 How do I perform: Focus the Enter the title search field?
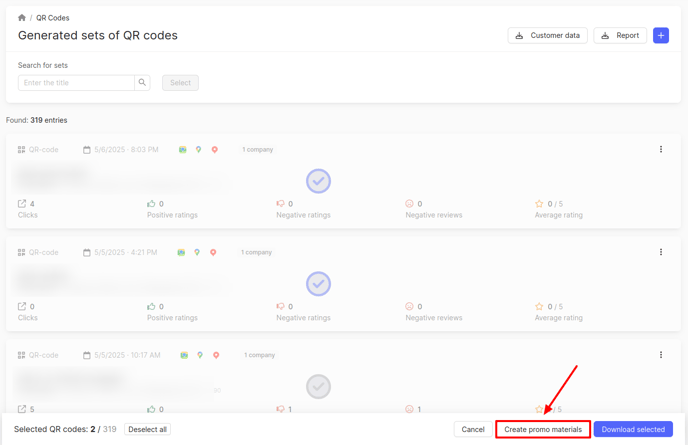point(76,83)
